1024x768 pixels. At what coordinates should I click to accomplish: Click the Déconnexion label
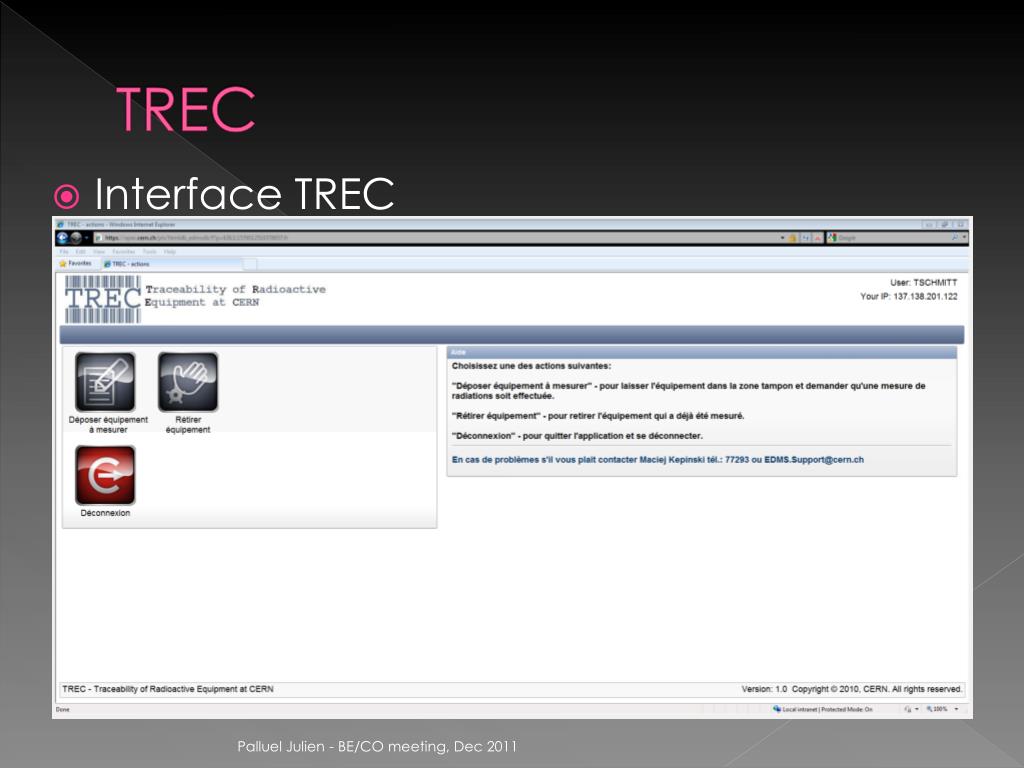105,513
